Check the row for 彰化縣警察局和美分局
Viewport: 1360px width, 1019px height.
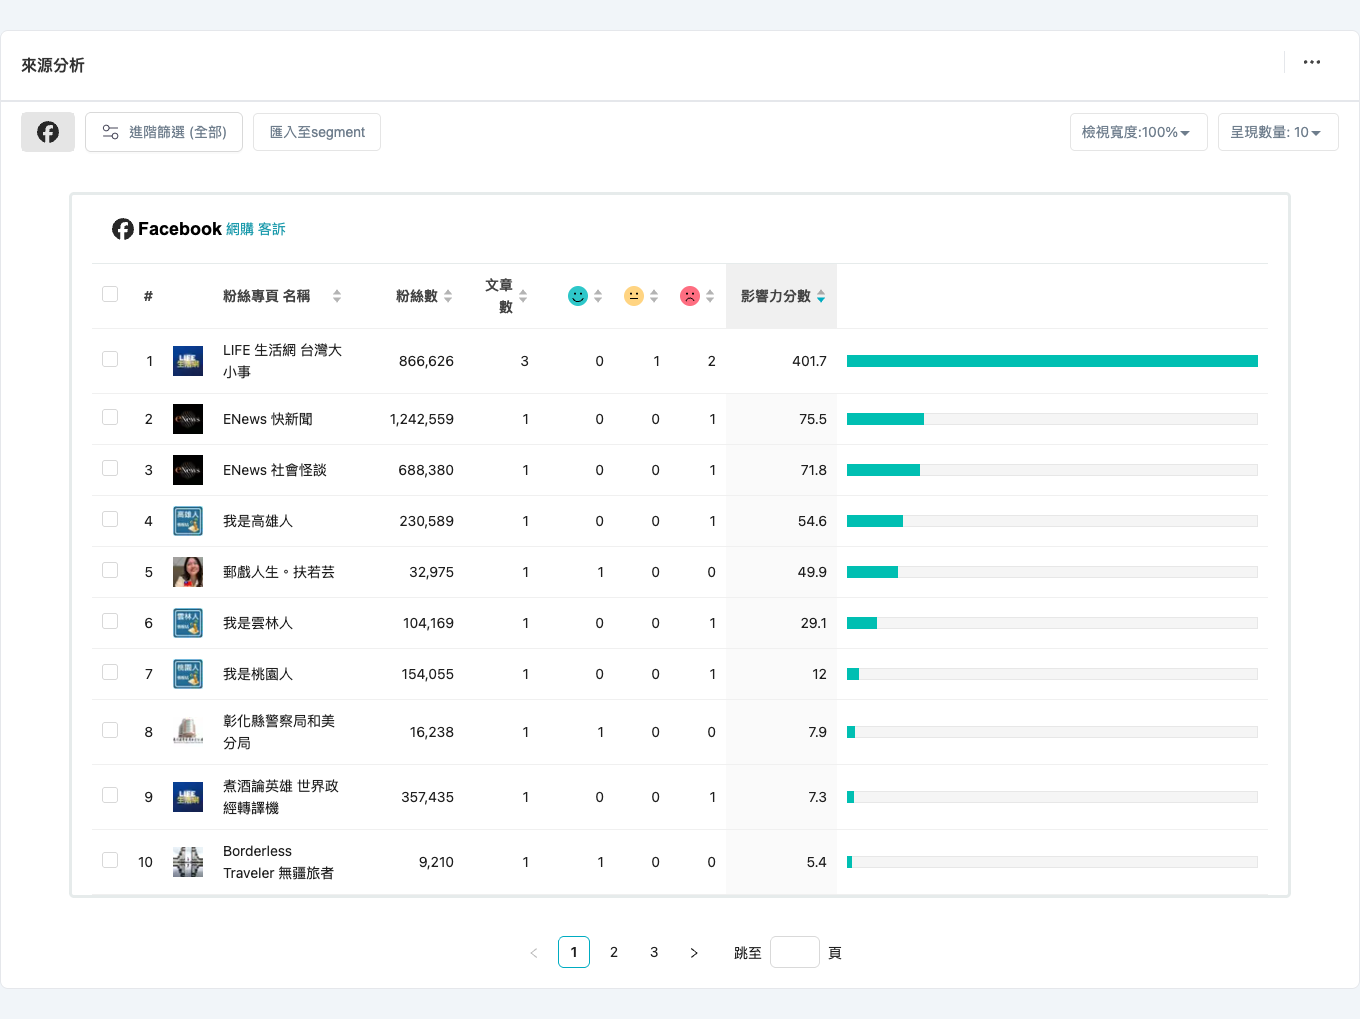click(x=110, y=730)
